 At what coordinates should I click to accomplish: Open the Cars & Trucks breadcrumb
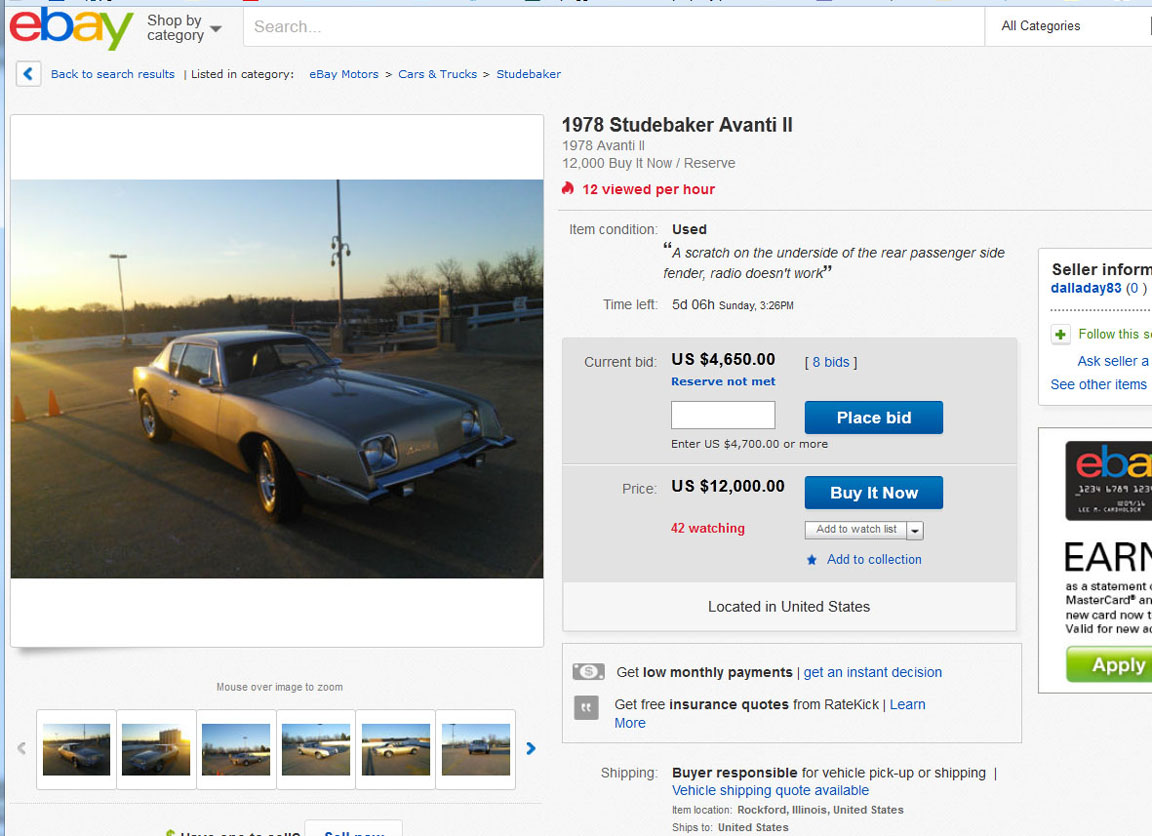437,74
